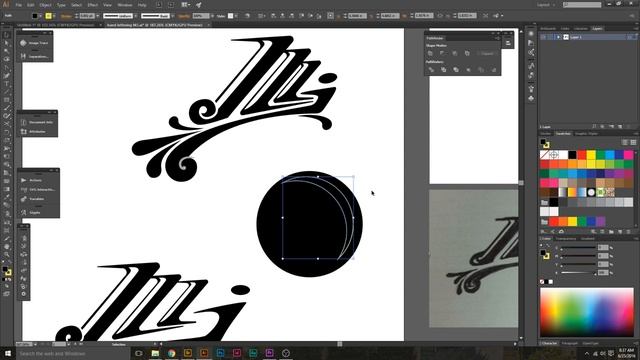Open the Layout workspace switcher
The height and width of the screenshot is (360, 640).
tap(546, 5)
